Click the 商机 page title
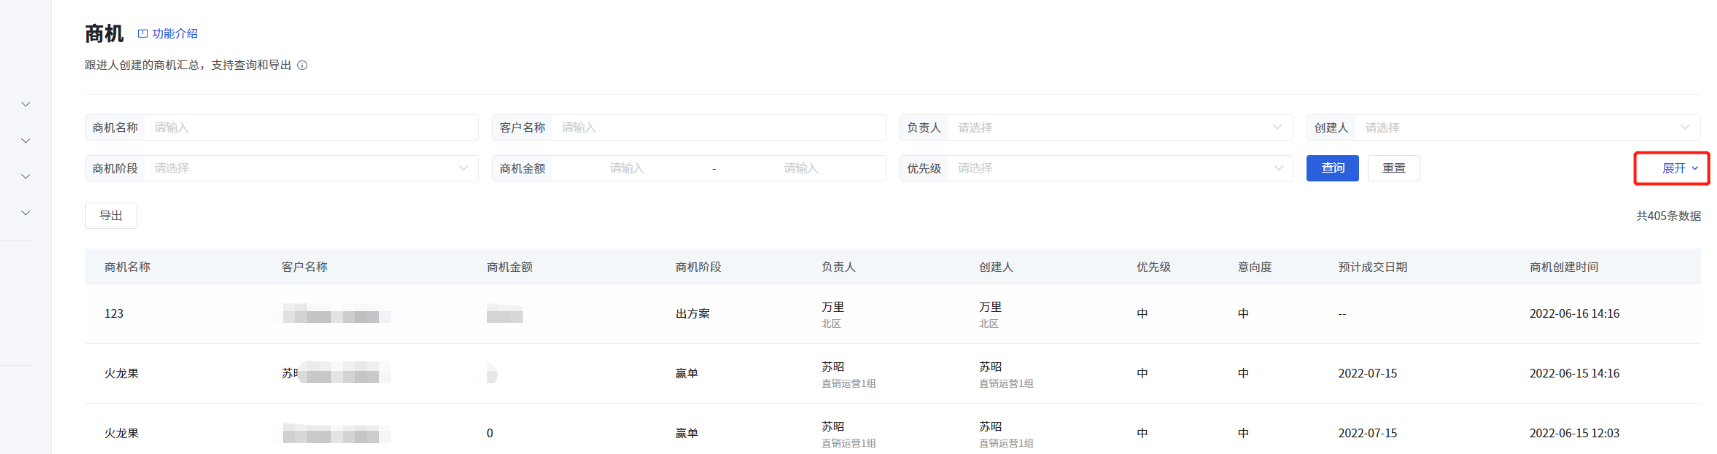 pos(104,34)
